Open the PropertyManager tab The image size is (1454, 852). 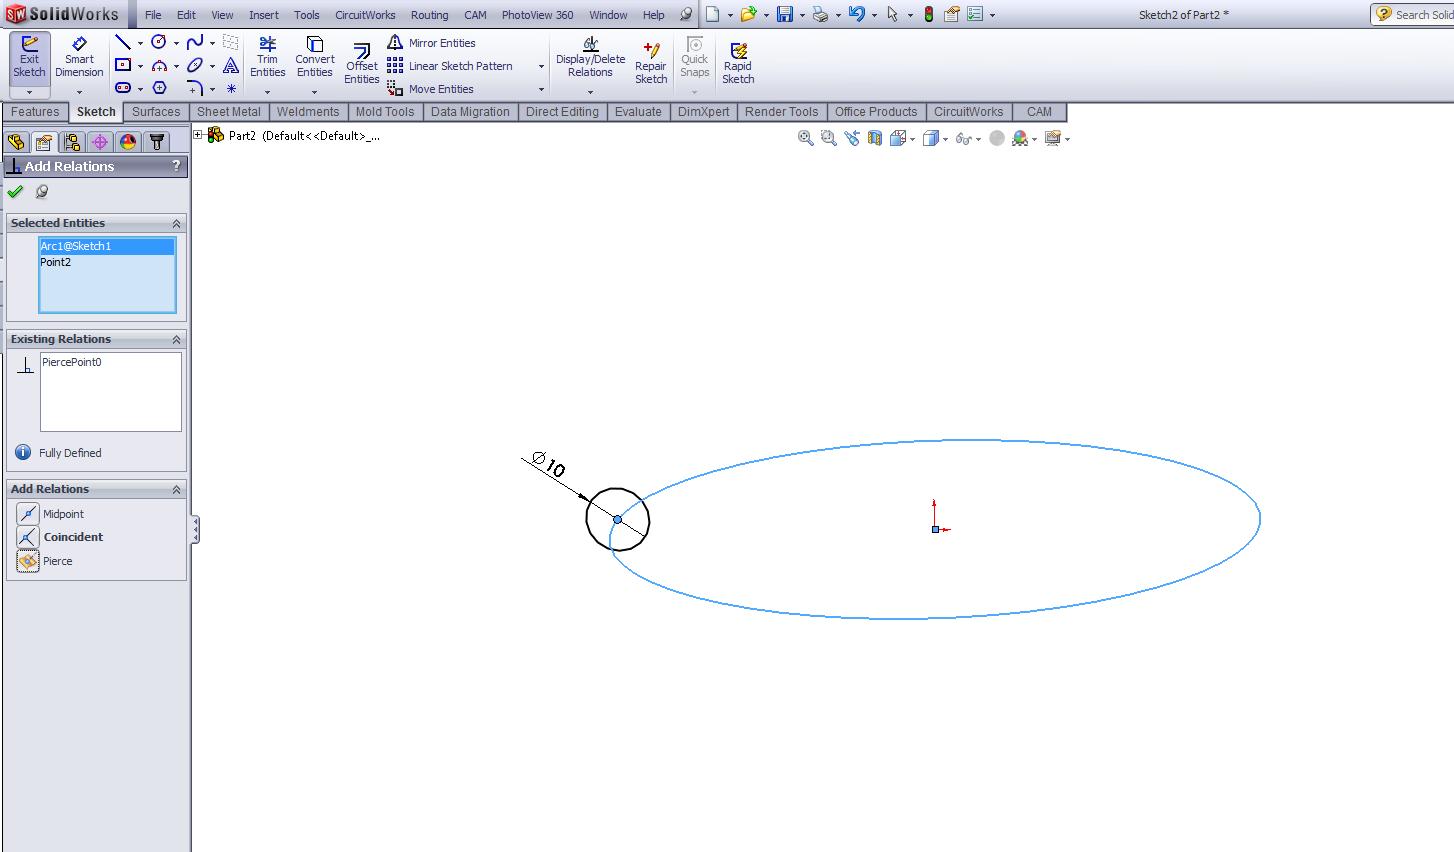(43, 142)
